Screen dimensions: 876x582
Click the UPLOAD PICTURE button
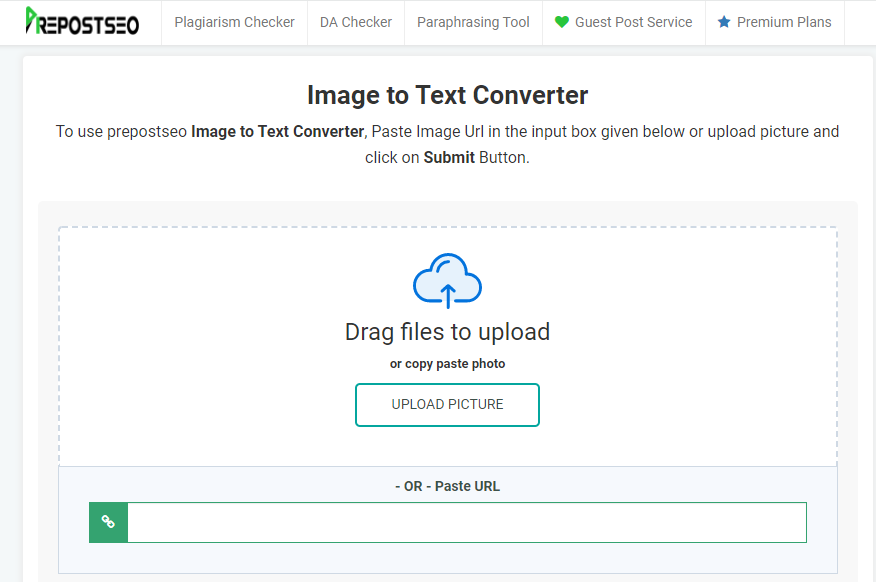tap(447, 405)
